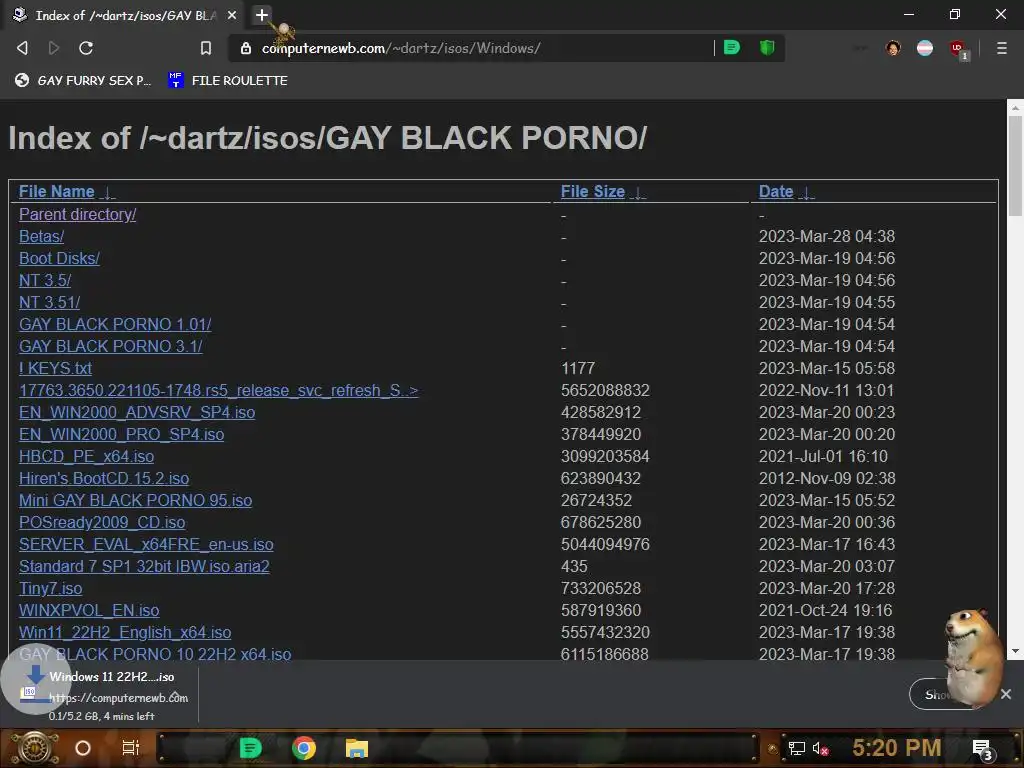
Task: Open the Parent directory/ link
Action: click(78, 214)
